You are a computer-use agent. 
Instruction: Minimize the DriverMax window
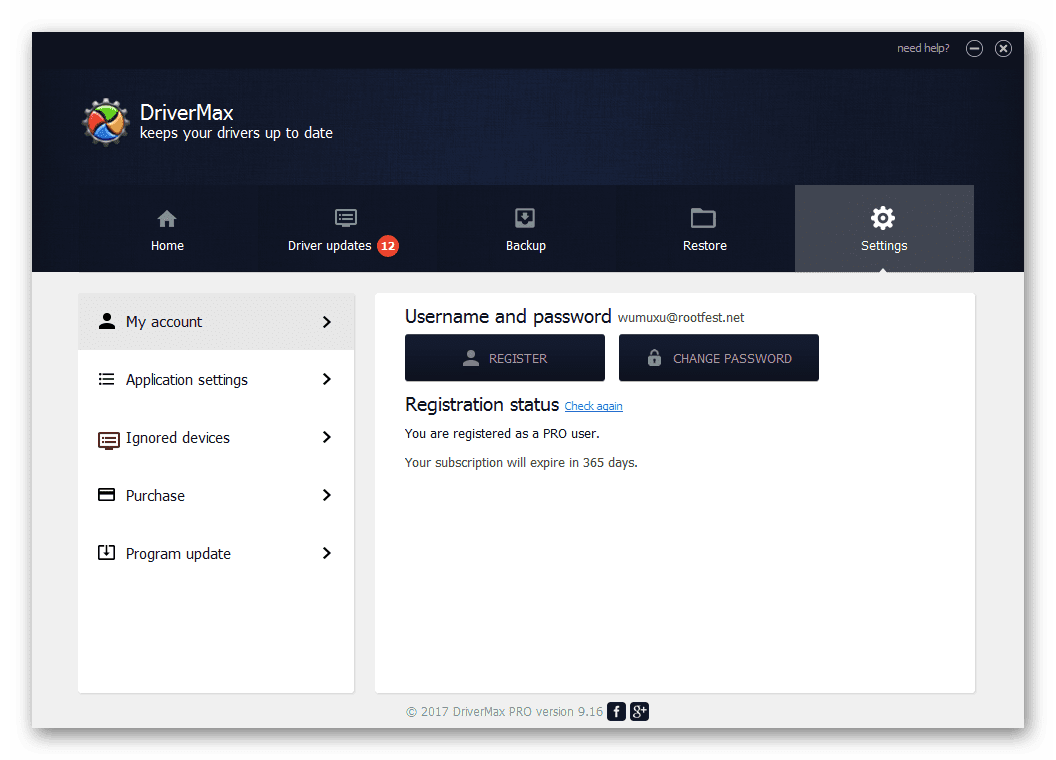click(x=974, y=49)
